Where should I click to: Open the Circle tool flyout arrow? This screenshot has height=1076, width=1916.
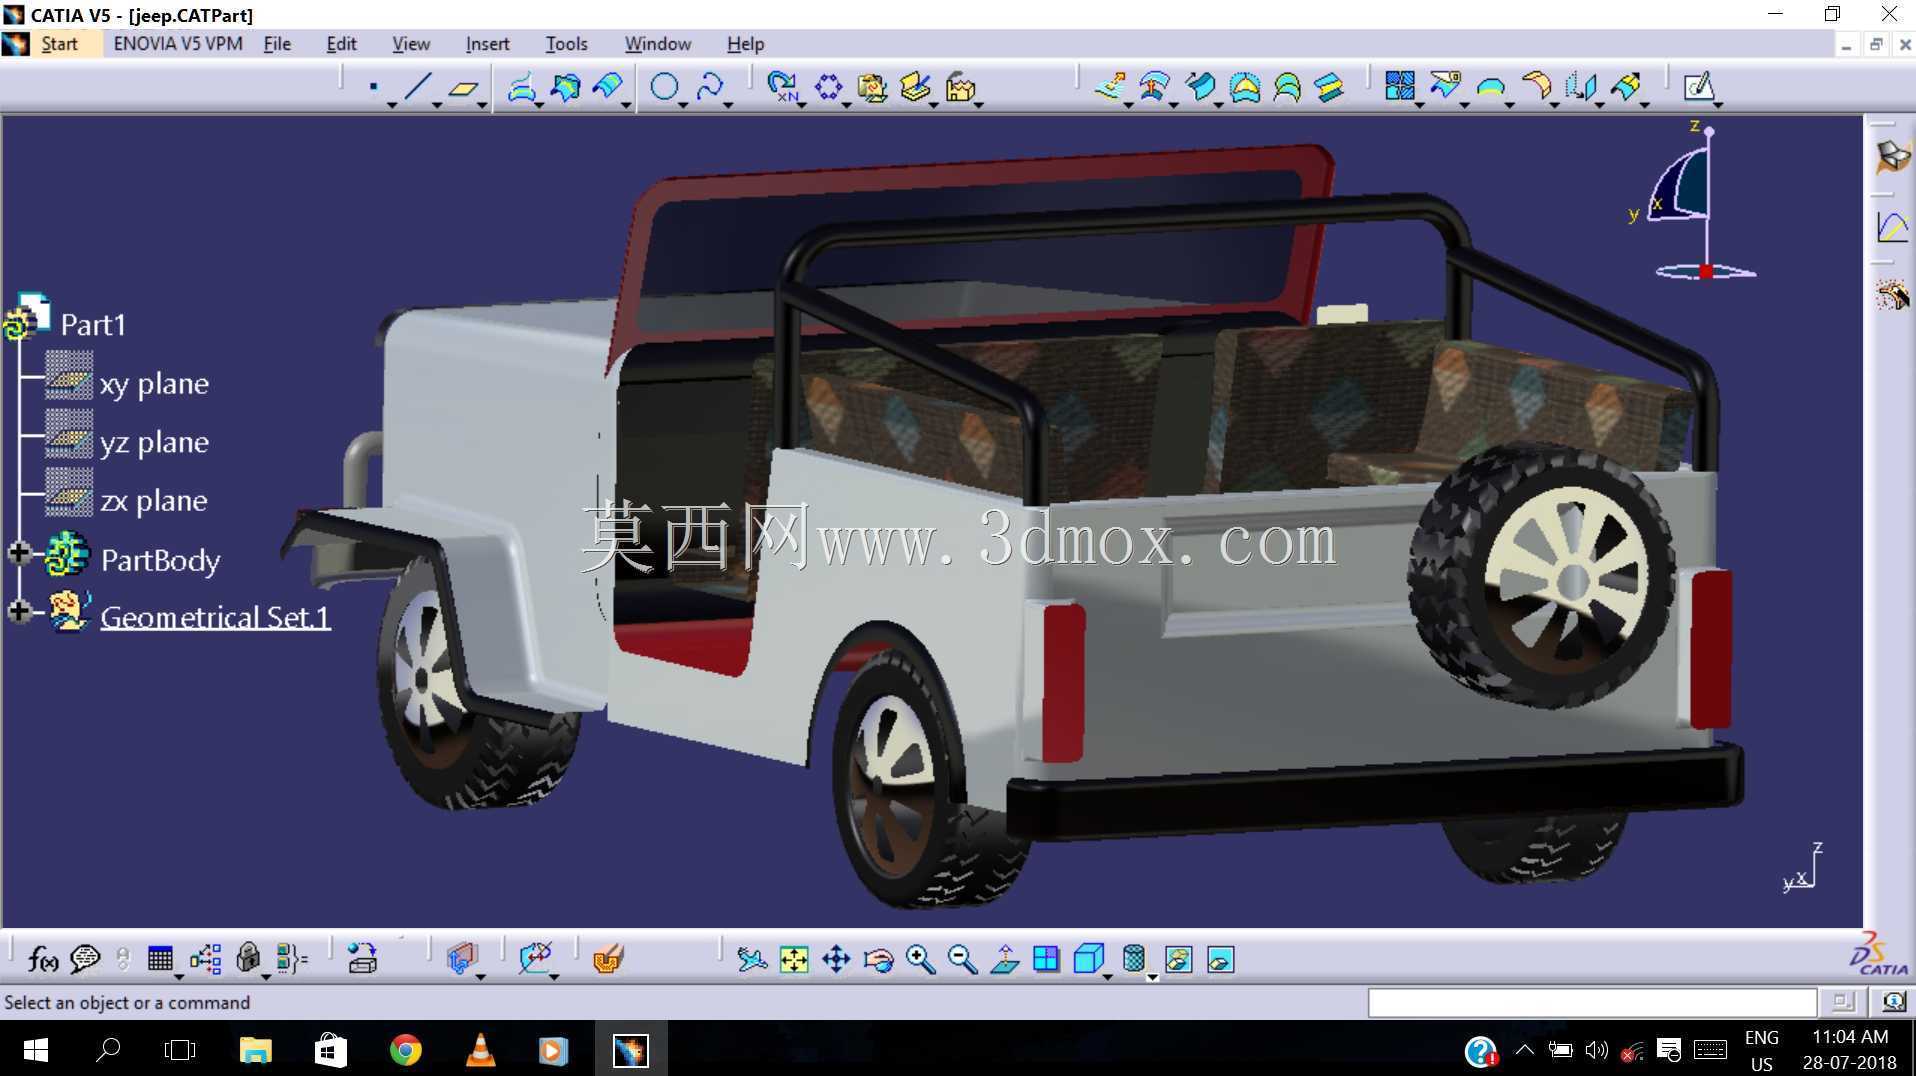[x=683, y=104]
